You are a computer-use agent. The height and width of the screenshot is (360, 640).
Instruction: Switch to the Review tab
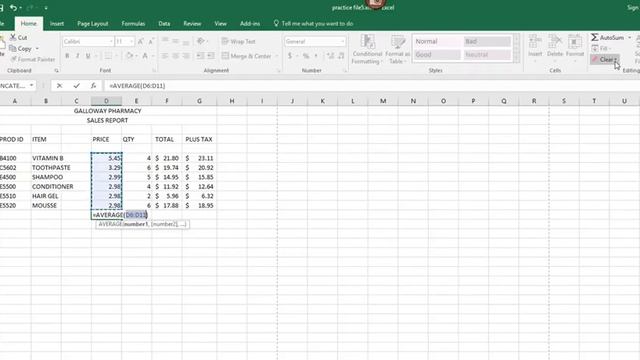click(192, 24)
